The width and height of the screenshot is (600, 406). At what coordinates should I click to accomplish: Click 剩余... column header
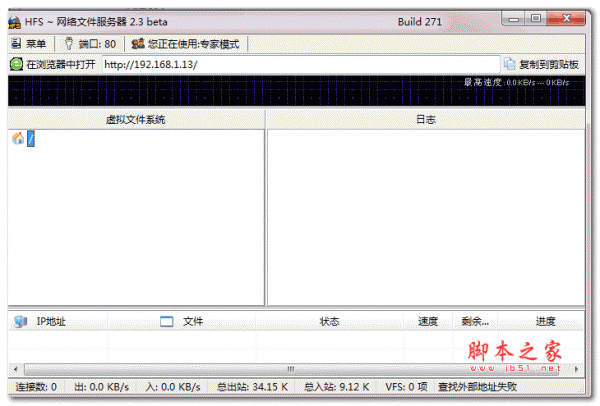pos(475,321)
